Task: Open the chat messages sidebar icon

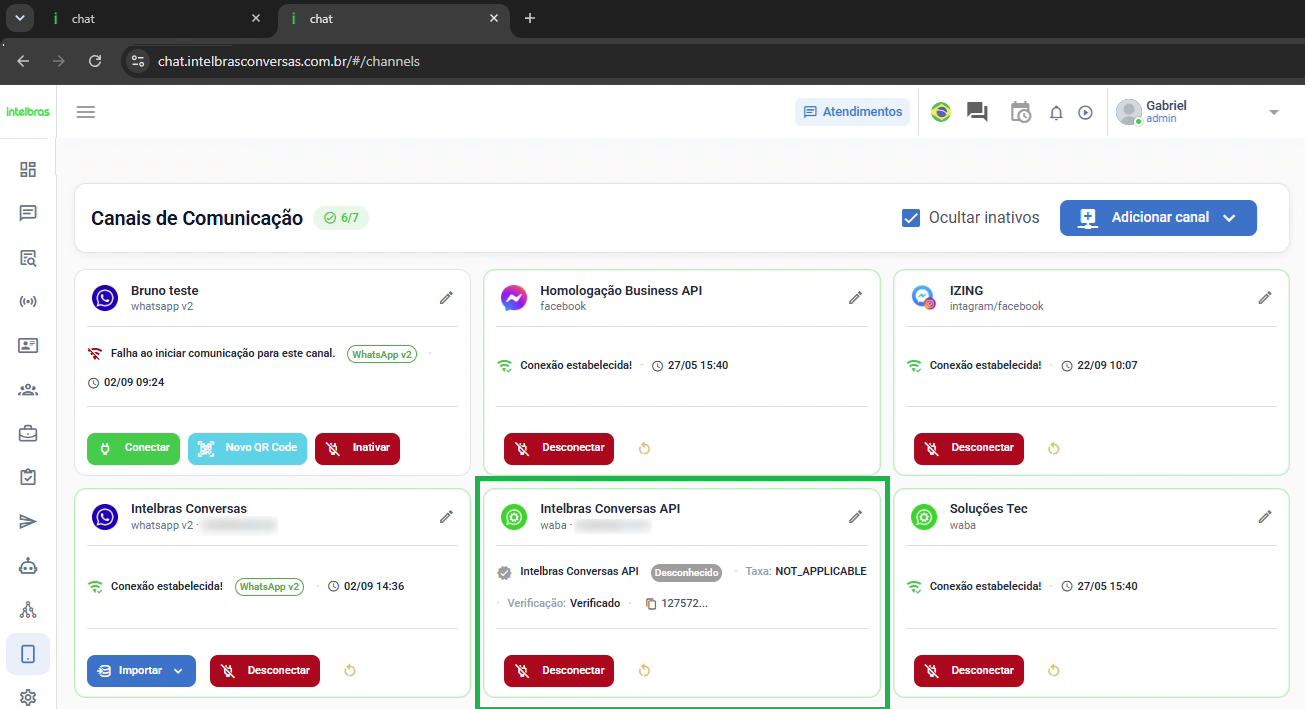Action: tap(28, 213)
